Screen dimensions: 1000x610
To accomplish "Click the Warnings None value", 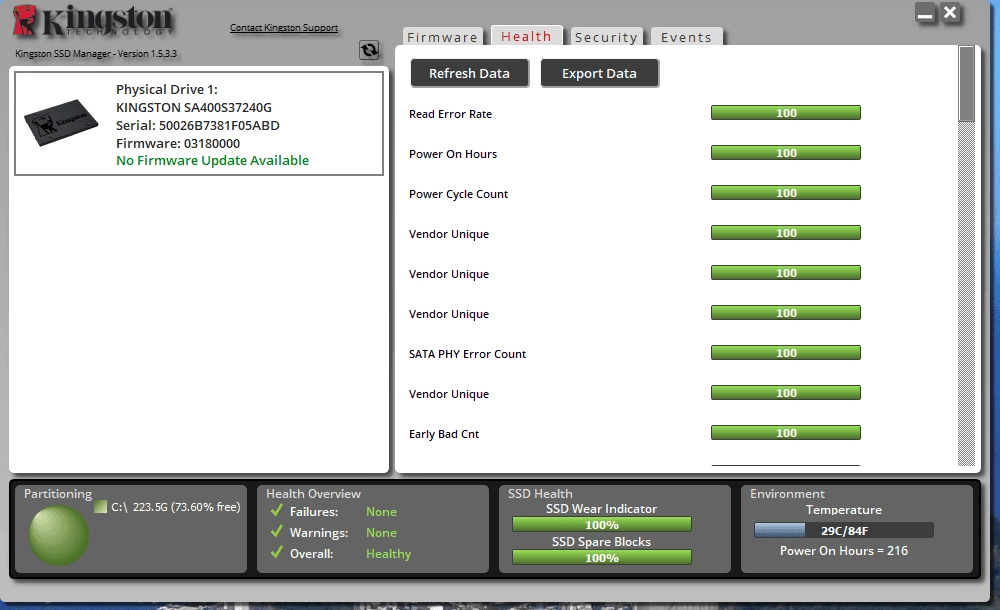I will pyautogui.click(x=381, y=533).
